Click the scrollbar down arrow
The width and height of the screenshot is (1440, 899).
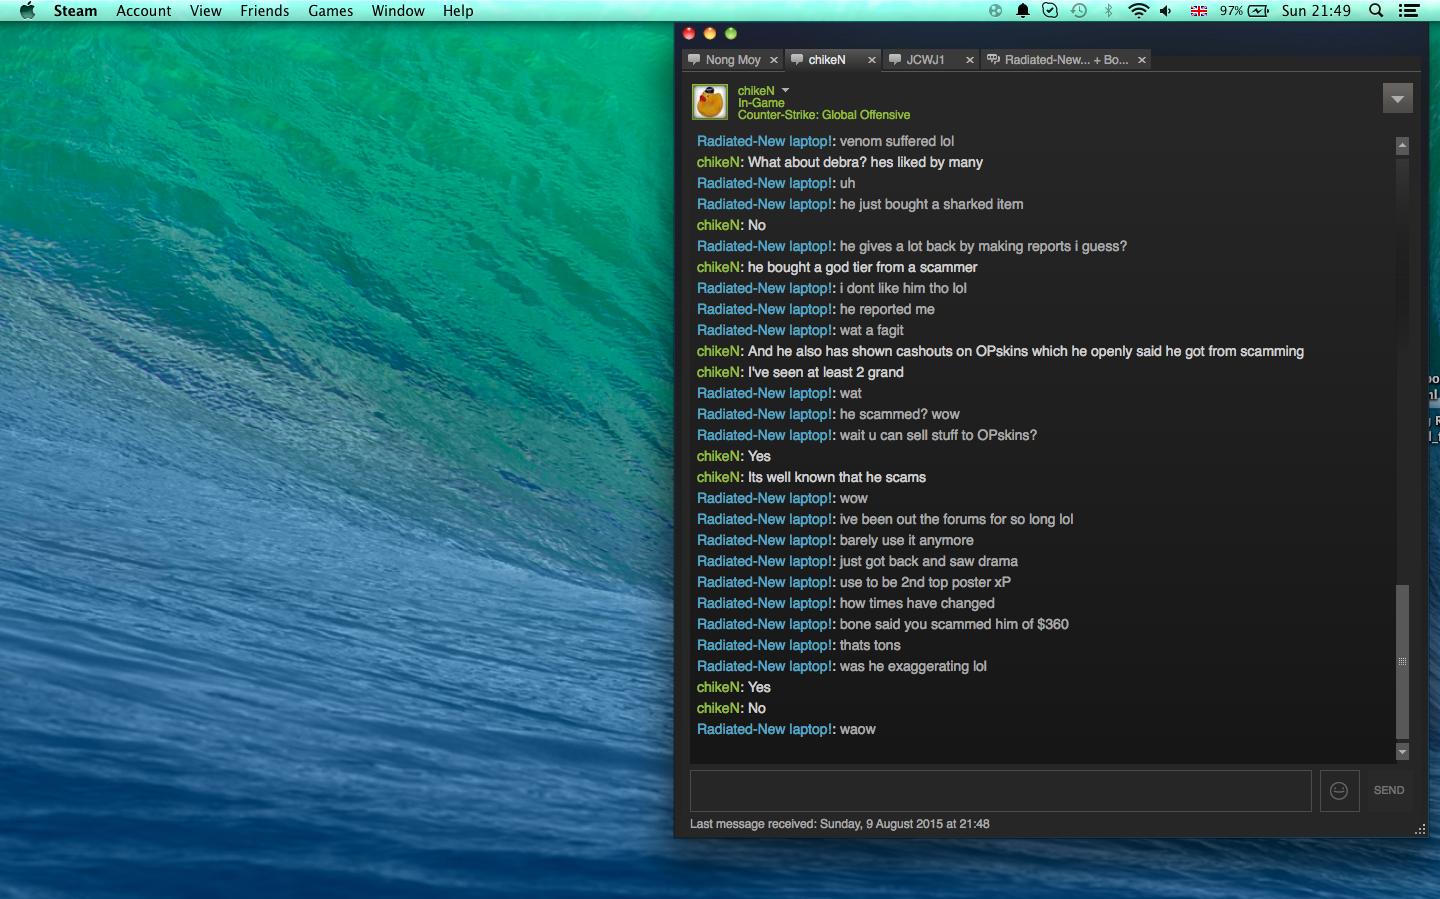pyautogui.click(x=1402, y=752)
